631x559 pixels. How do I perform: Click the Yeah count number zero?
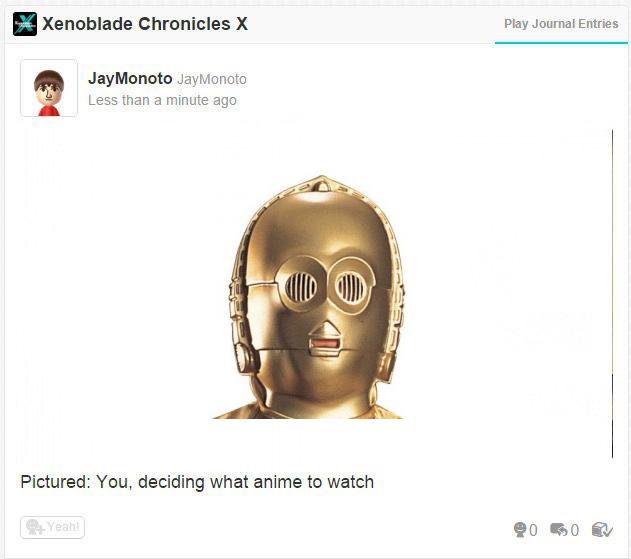click(533, 530)
